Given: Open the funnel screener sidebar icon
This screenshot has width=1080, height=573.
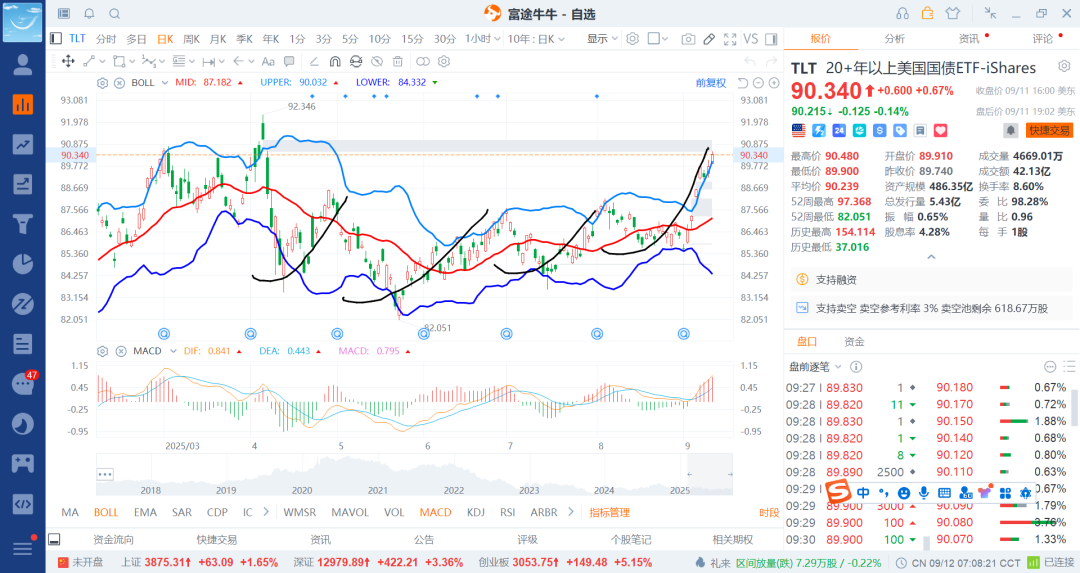Looking at the screenshot, I should pos(23,224).
